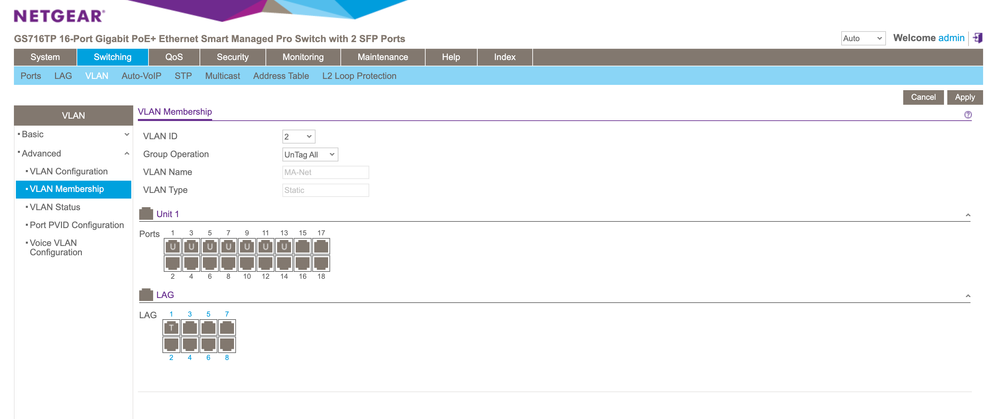This screenshot has height=419, width=999.
Task: Toggle port 11 membership in Unit 1
Action: click(x=266, y=246)
